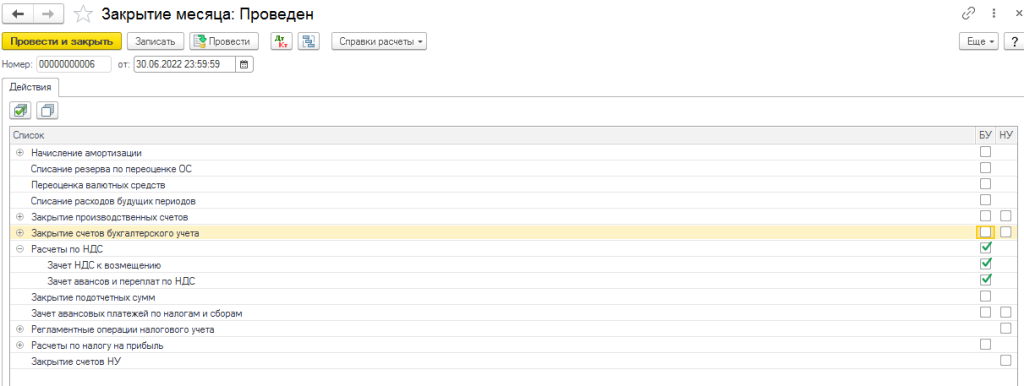Screen dimensions: 1024x386
Task: Expand Расчеты по налогу на прибыль row
Action: tap(20, 345)
